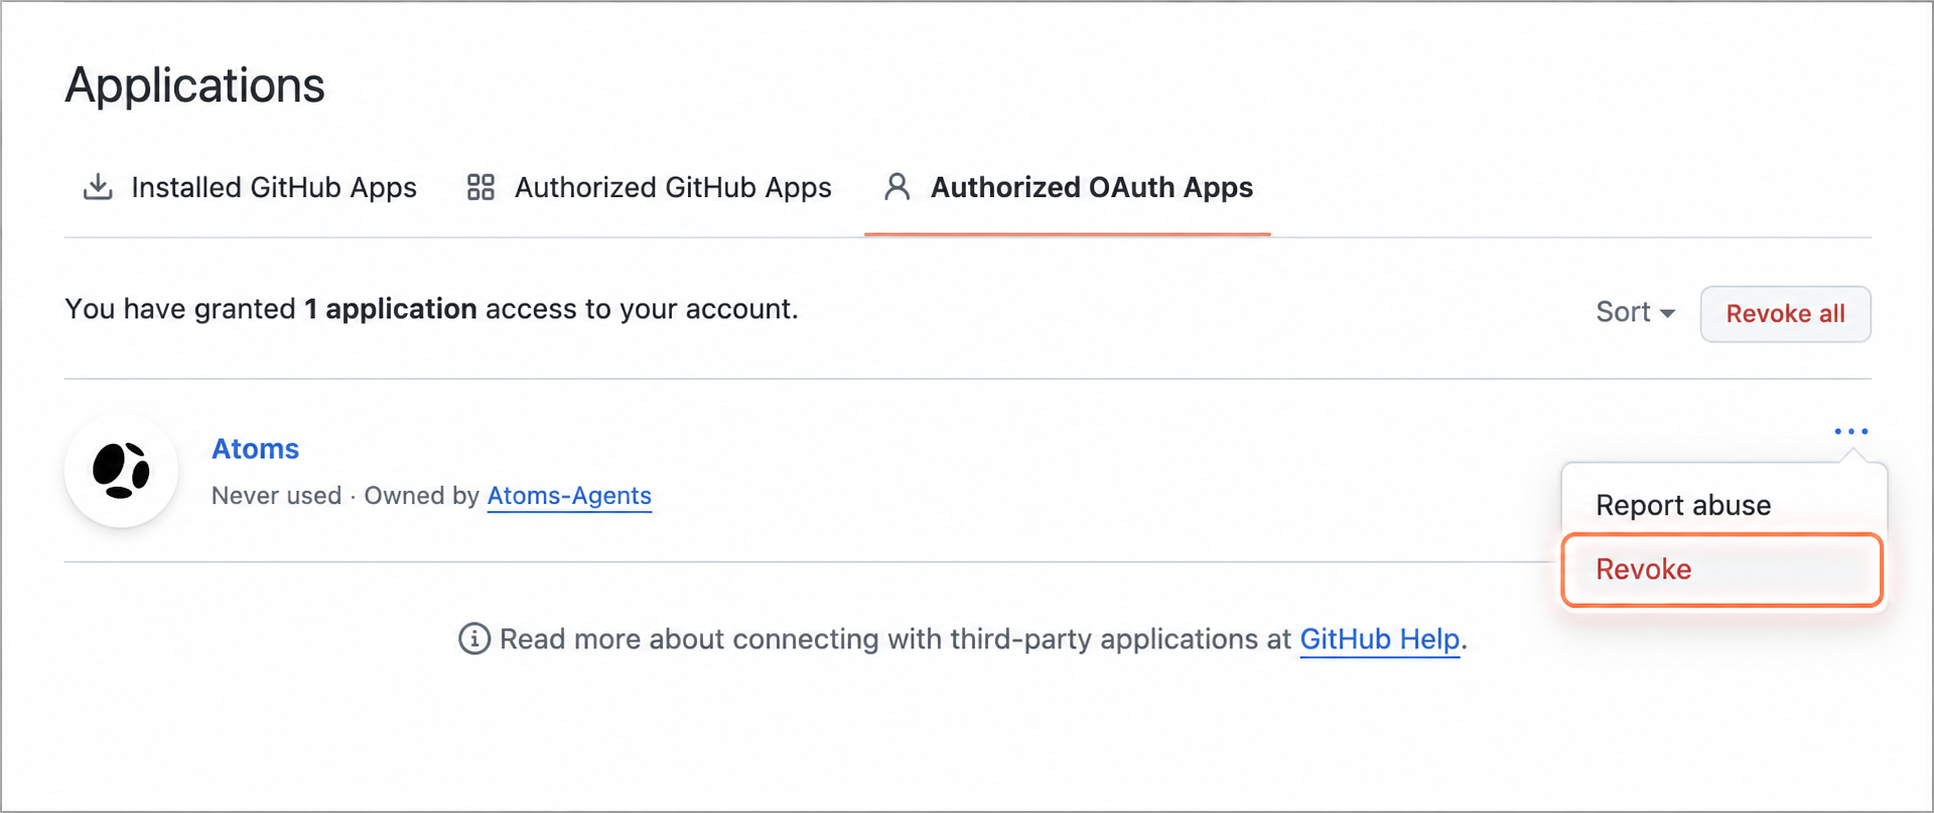Open the Sort dropdown

click(x=1635, y=312)
